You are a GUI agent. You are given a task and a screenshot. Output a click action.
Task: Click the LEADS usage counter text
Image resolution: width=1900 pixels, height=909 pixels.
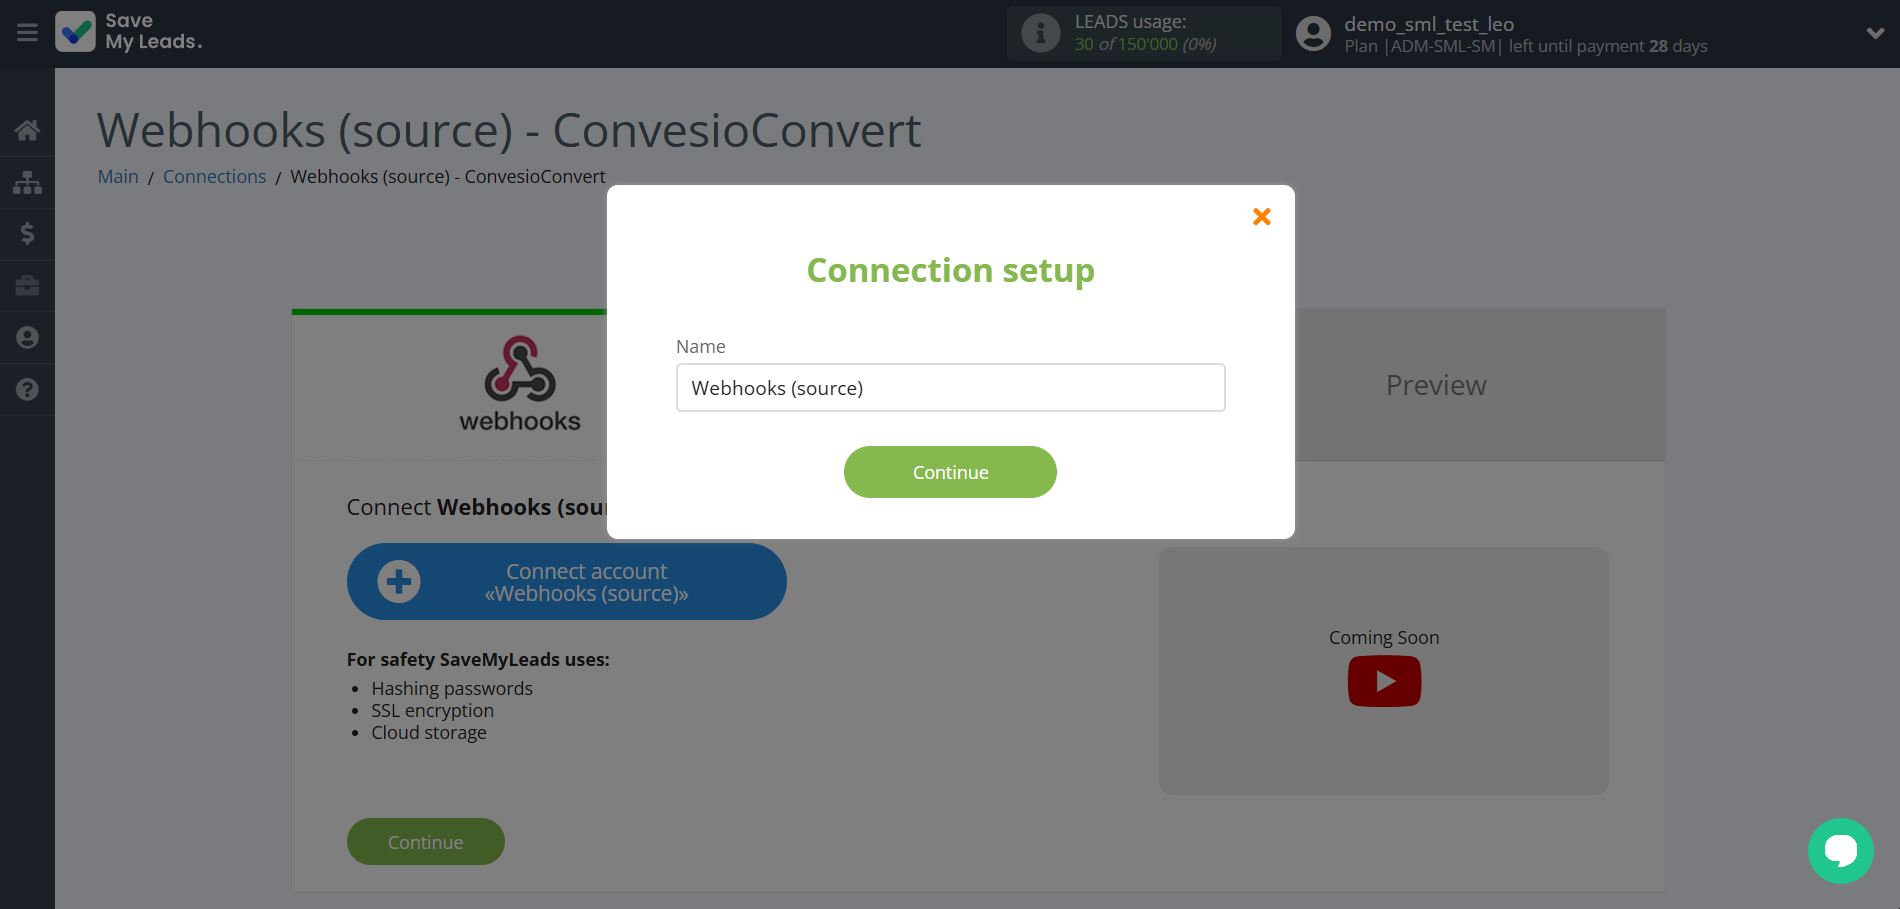(x=1146, y=44)
